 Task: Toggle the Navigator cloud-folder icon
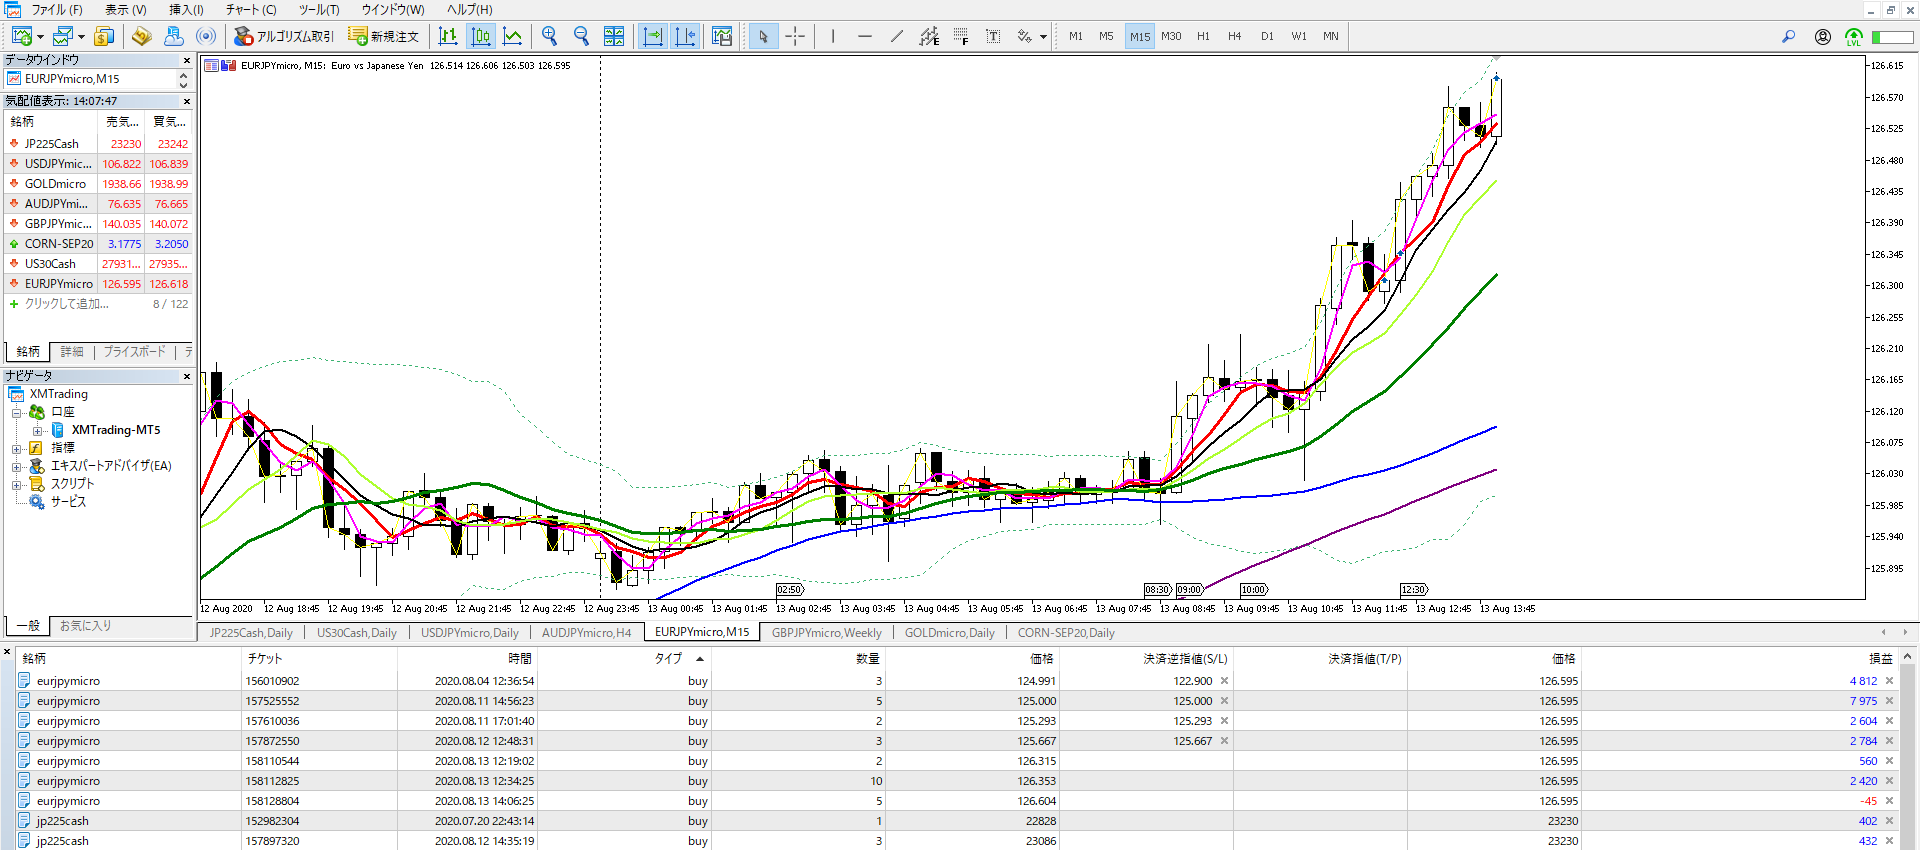[173, 36]
